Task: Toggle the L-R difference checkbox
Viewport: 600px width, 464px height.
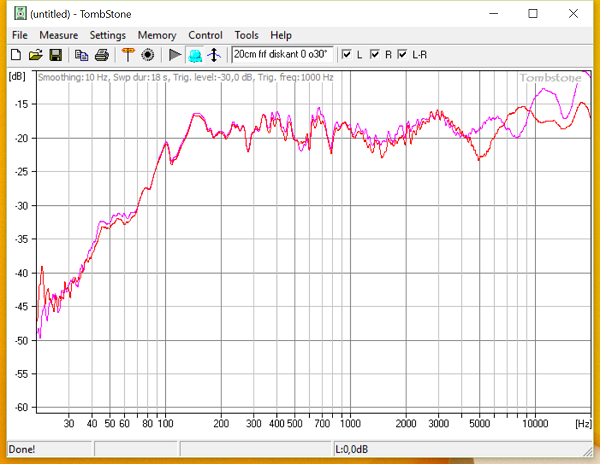Action: tap(402, 54)
